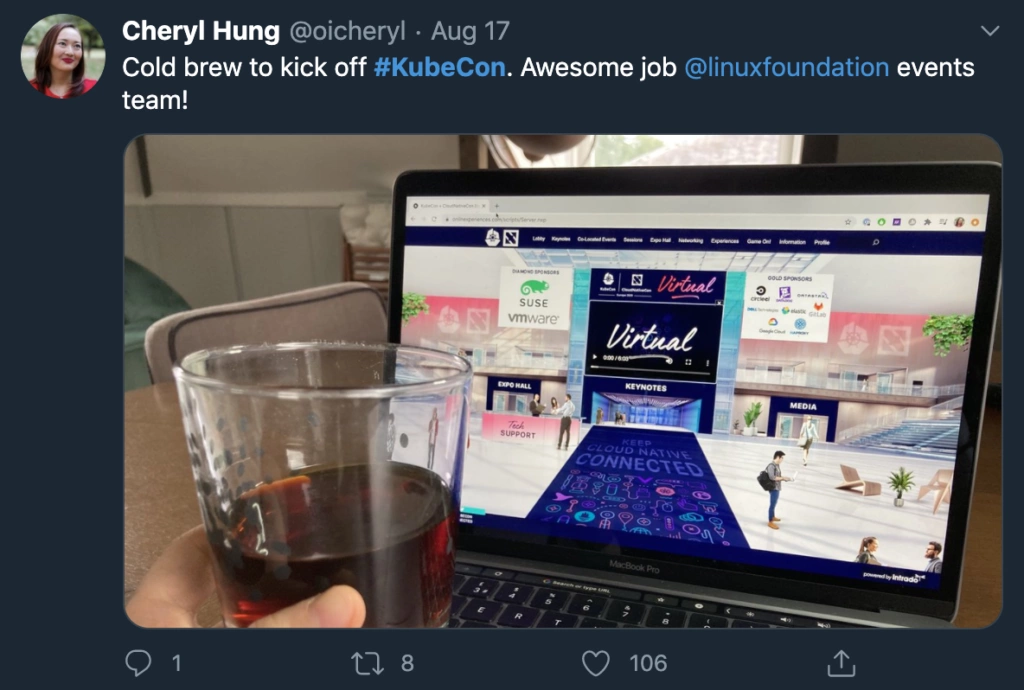
Task: Visit the @linuxfoundation mention
Action: click(786, 67)
